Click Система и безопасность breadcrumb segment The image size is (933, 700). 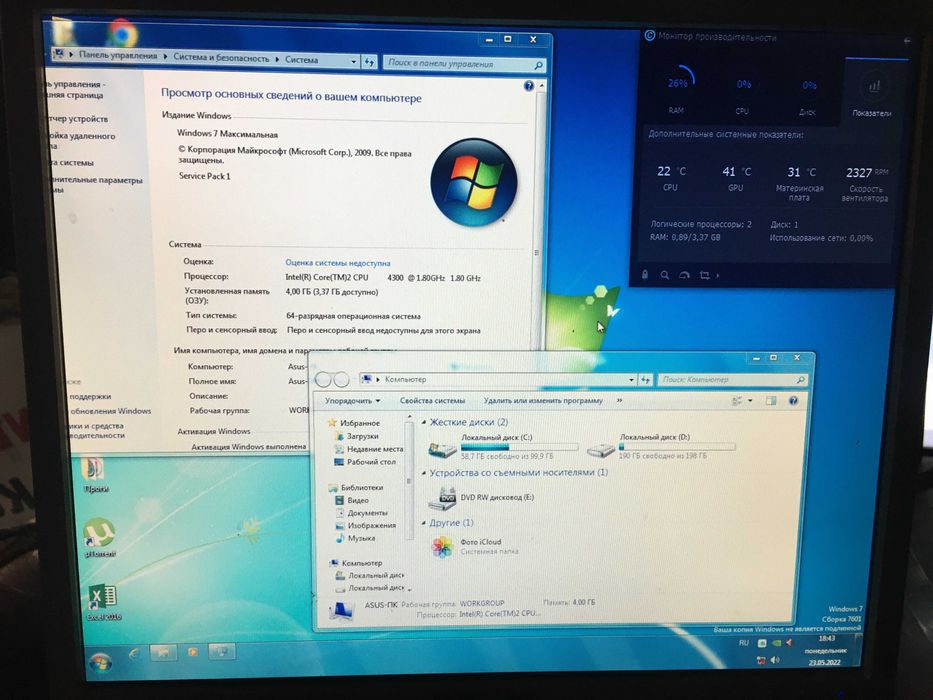(221, 58)
